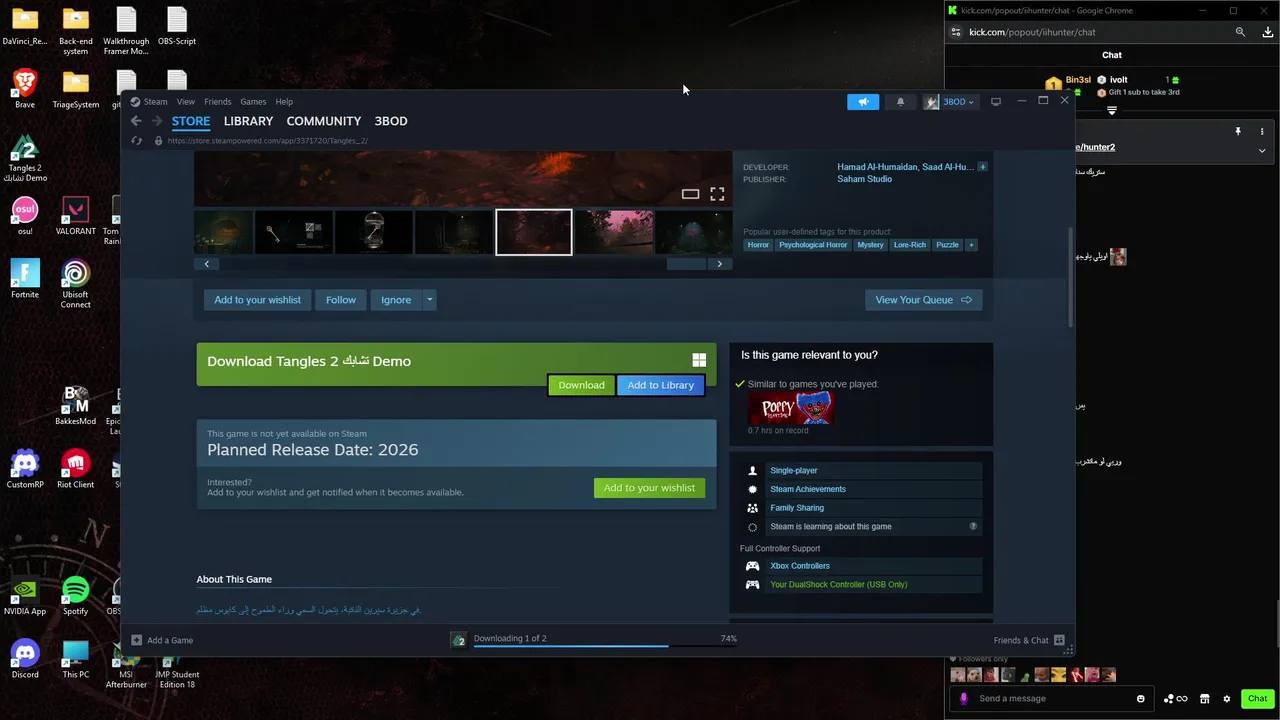1280x720 pixels.
Task: Open the Help menu in Steam
Action: tap(284, 102)
